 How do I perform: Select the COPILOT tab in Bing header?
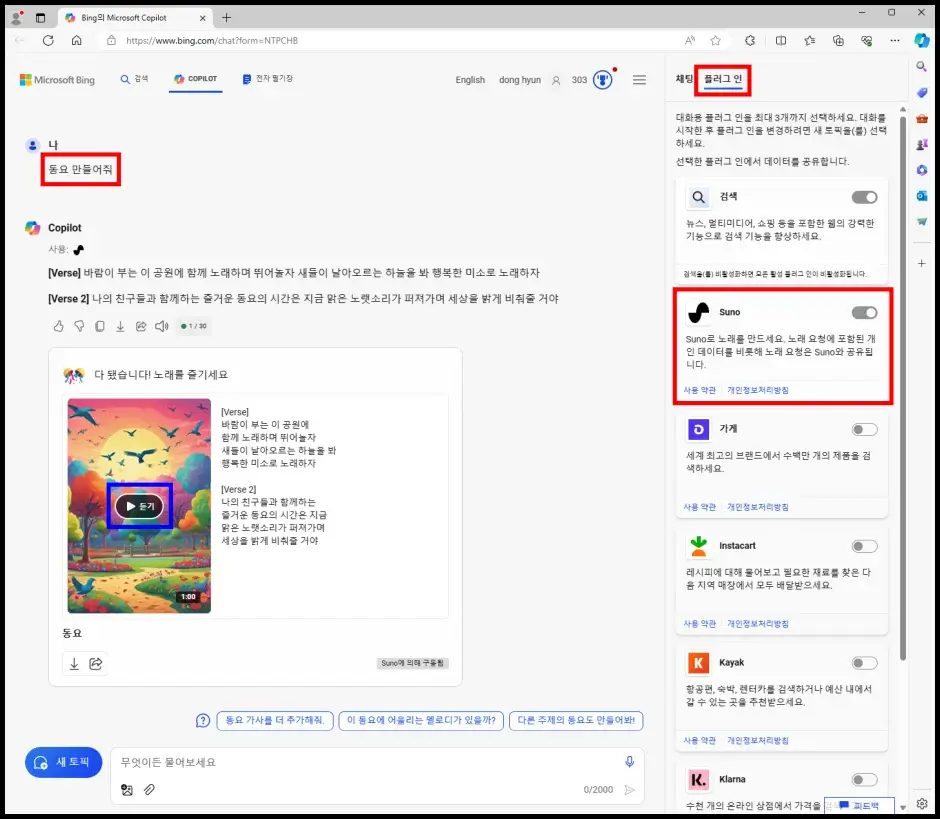point(195,79)
